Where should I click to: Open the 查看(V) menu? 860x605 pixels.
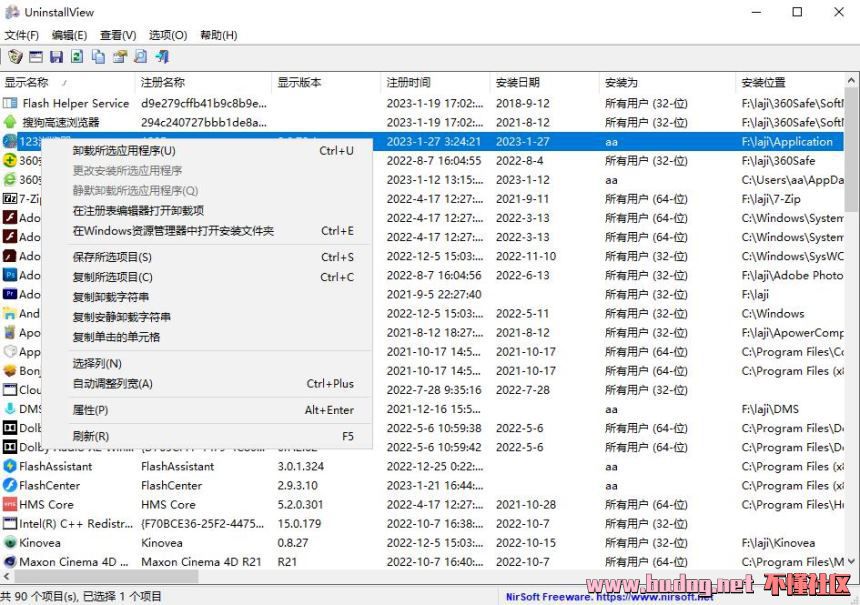tap(118, 35)
